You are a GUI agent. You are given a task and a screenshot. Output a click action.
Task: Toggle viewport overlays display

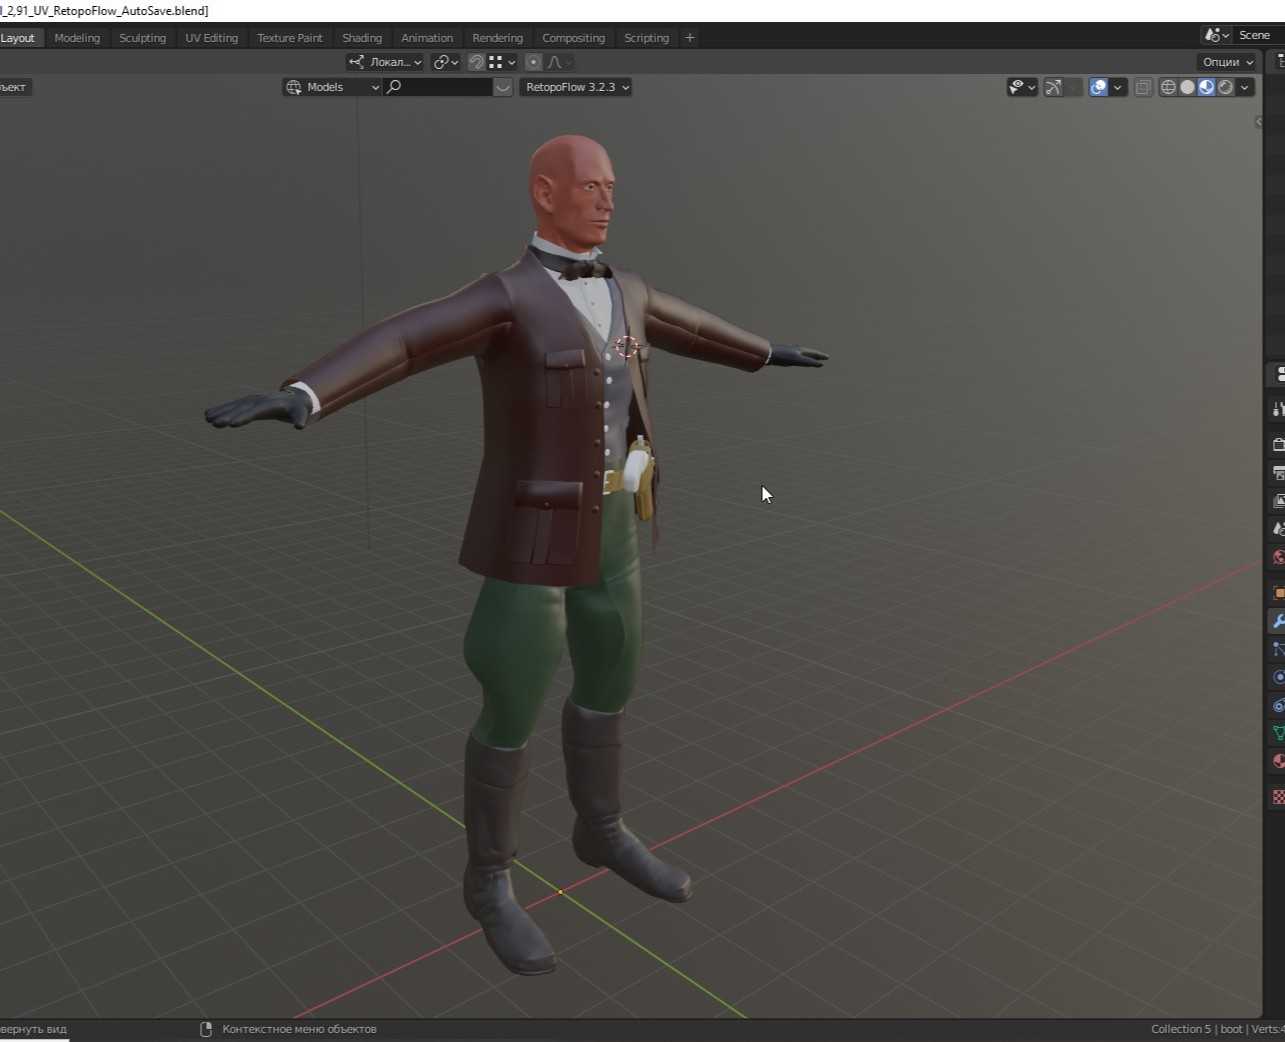pyautogui.click(x=1098, y=87)
